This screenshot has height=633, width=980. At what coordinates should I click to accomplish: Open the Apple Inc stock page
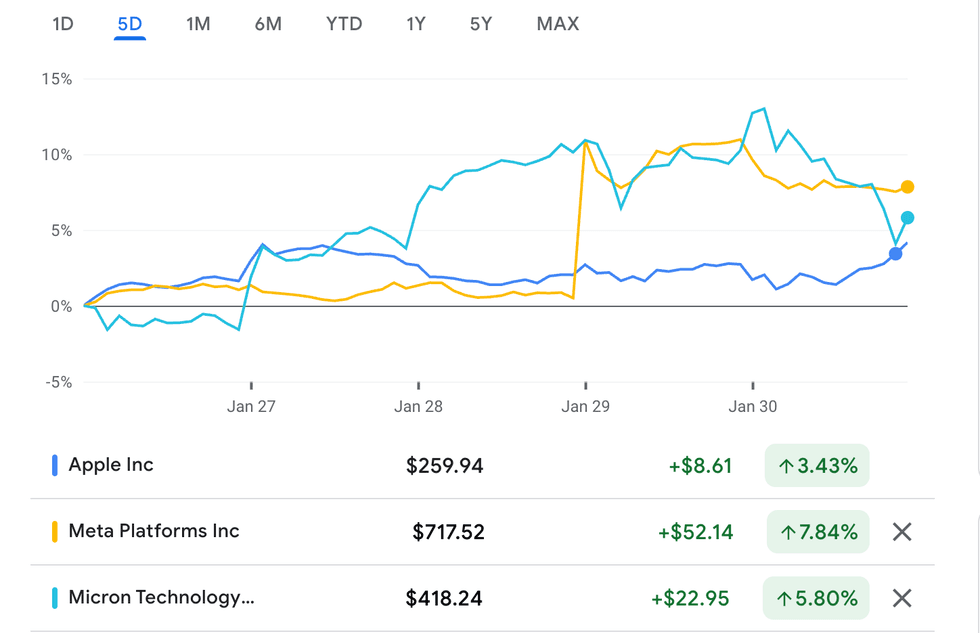pos(110,465)
